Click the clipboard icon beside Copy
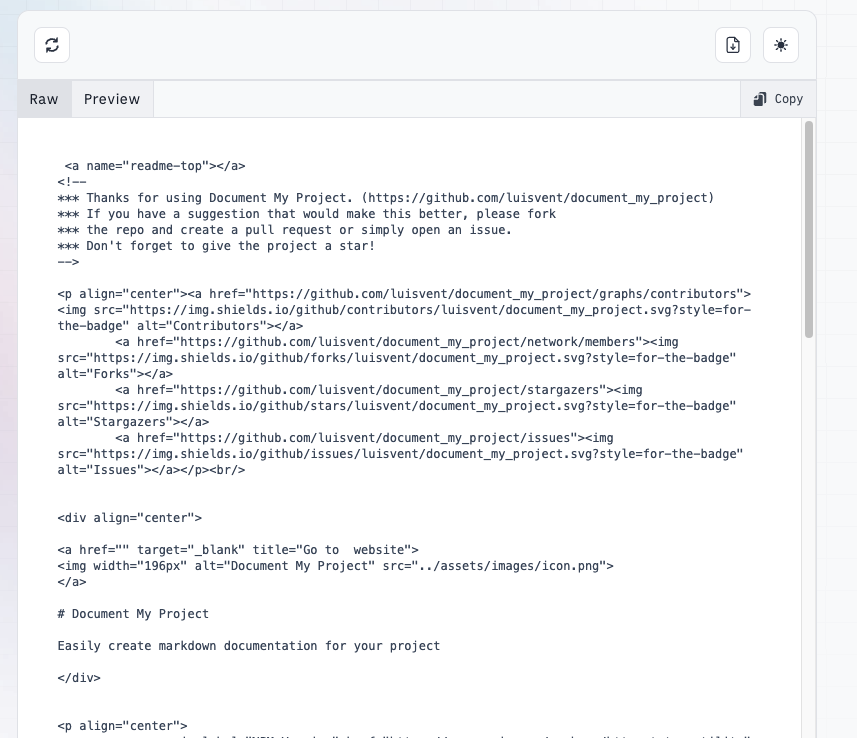Image resolution: width=857 pixels, height=738 pixels. pyautogui.click(x=760, y=98)
